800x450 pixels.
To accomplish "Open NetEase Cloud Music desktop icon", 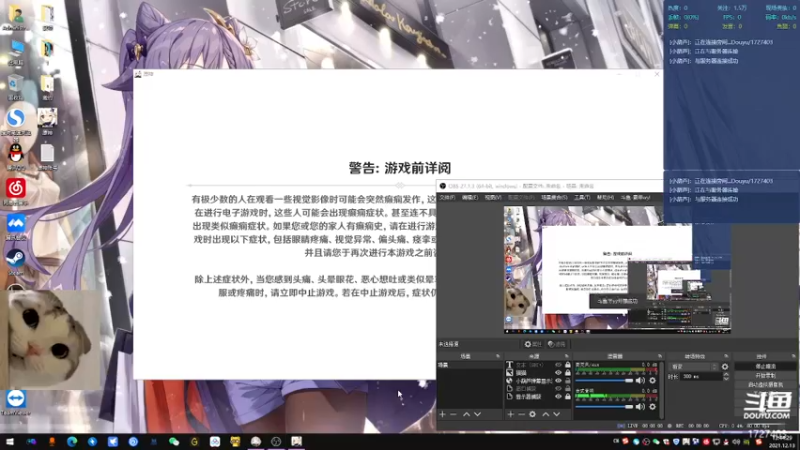I will [x=16, y=191].
